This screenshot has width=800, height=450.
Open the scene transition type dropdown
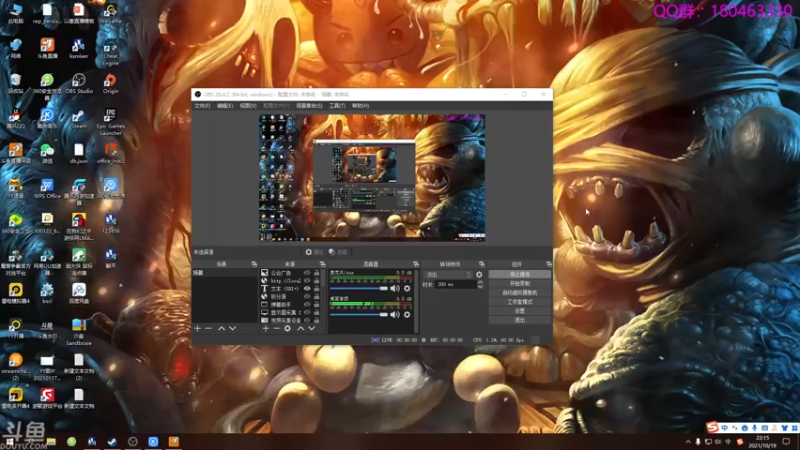tap(448, 274)
